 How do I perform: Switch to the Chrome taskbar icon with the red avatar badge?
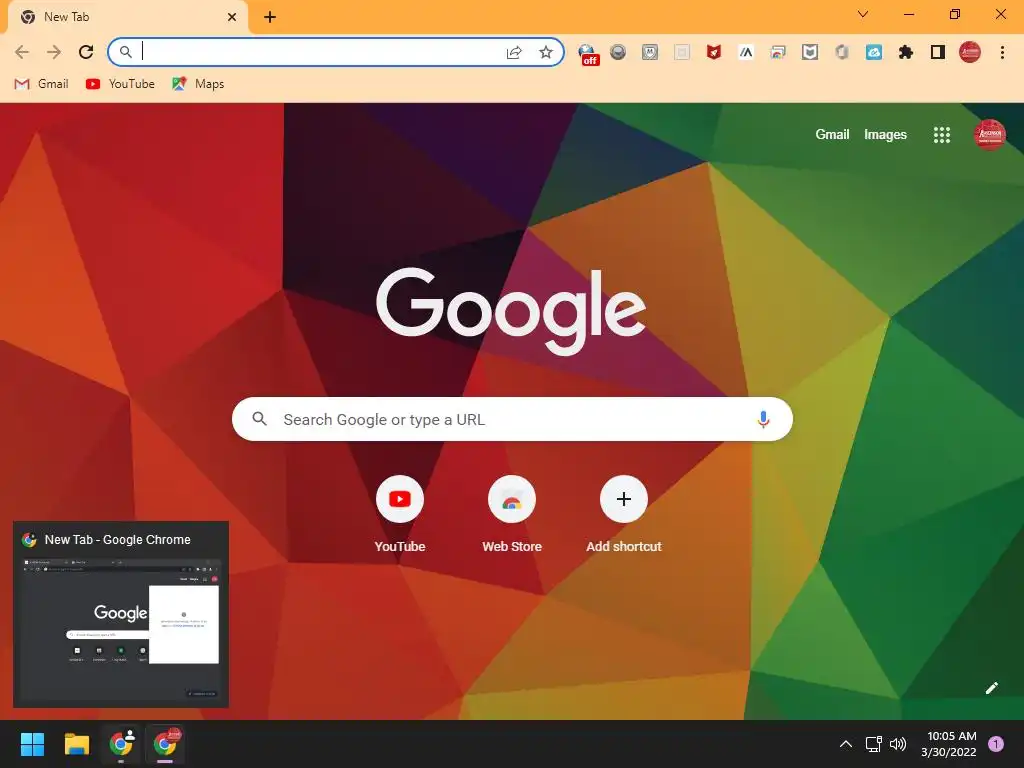[165, 744]
